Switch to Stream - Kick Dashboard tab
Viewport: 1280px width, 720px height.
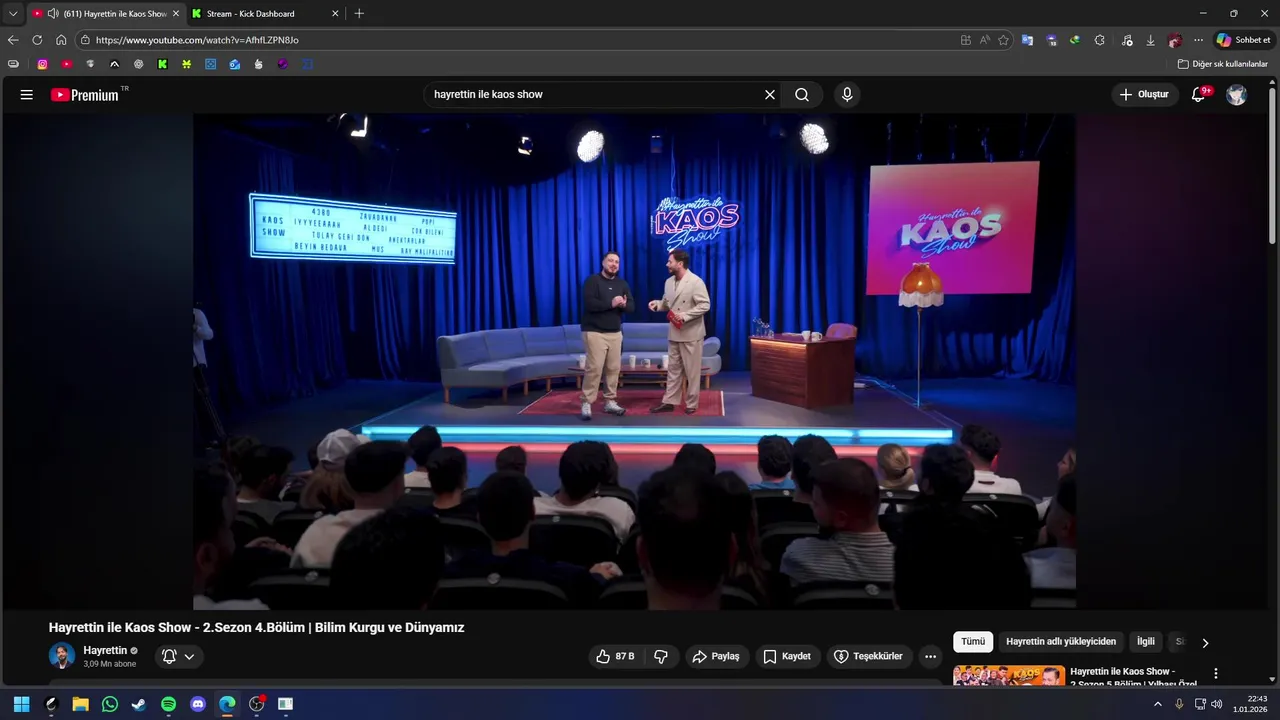250,14
